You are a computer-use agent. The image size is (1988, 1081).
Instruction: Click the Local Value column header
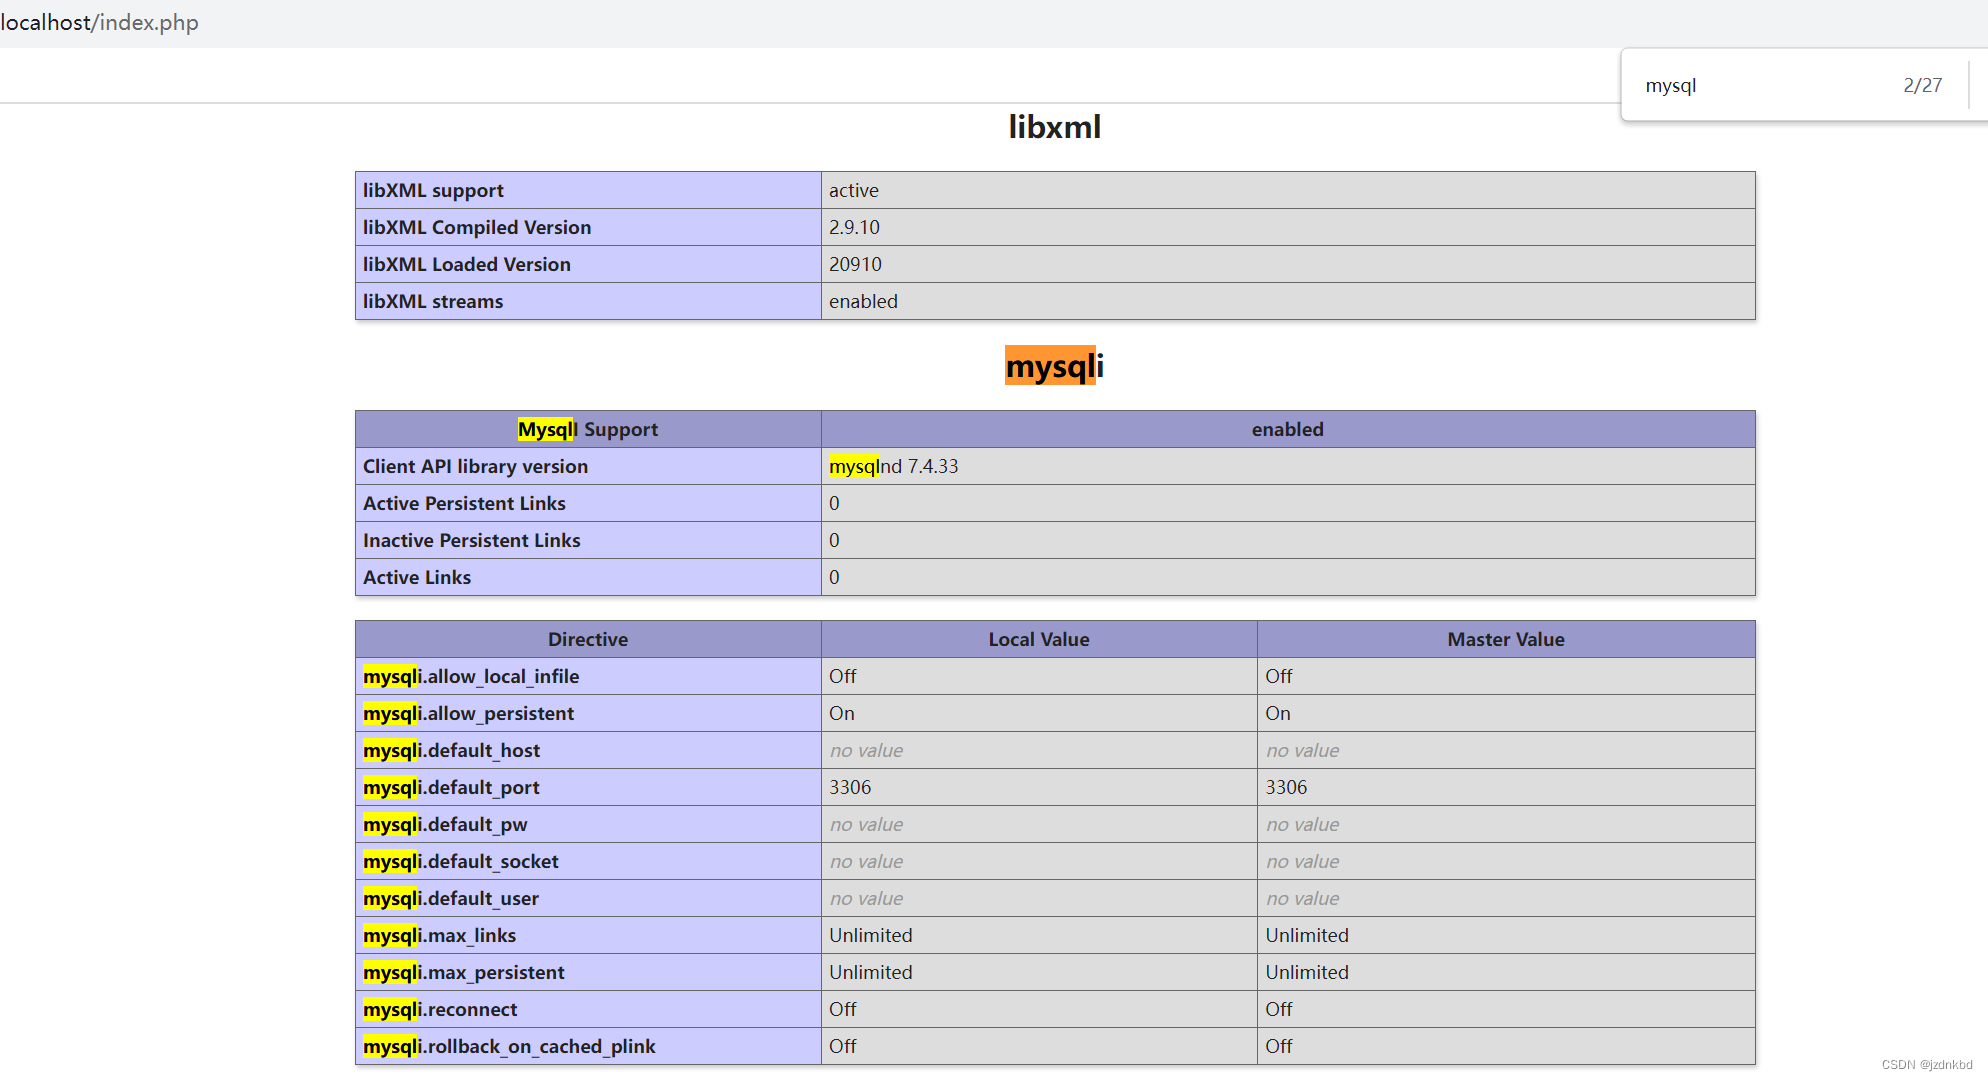1039,639
